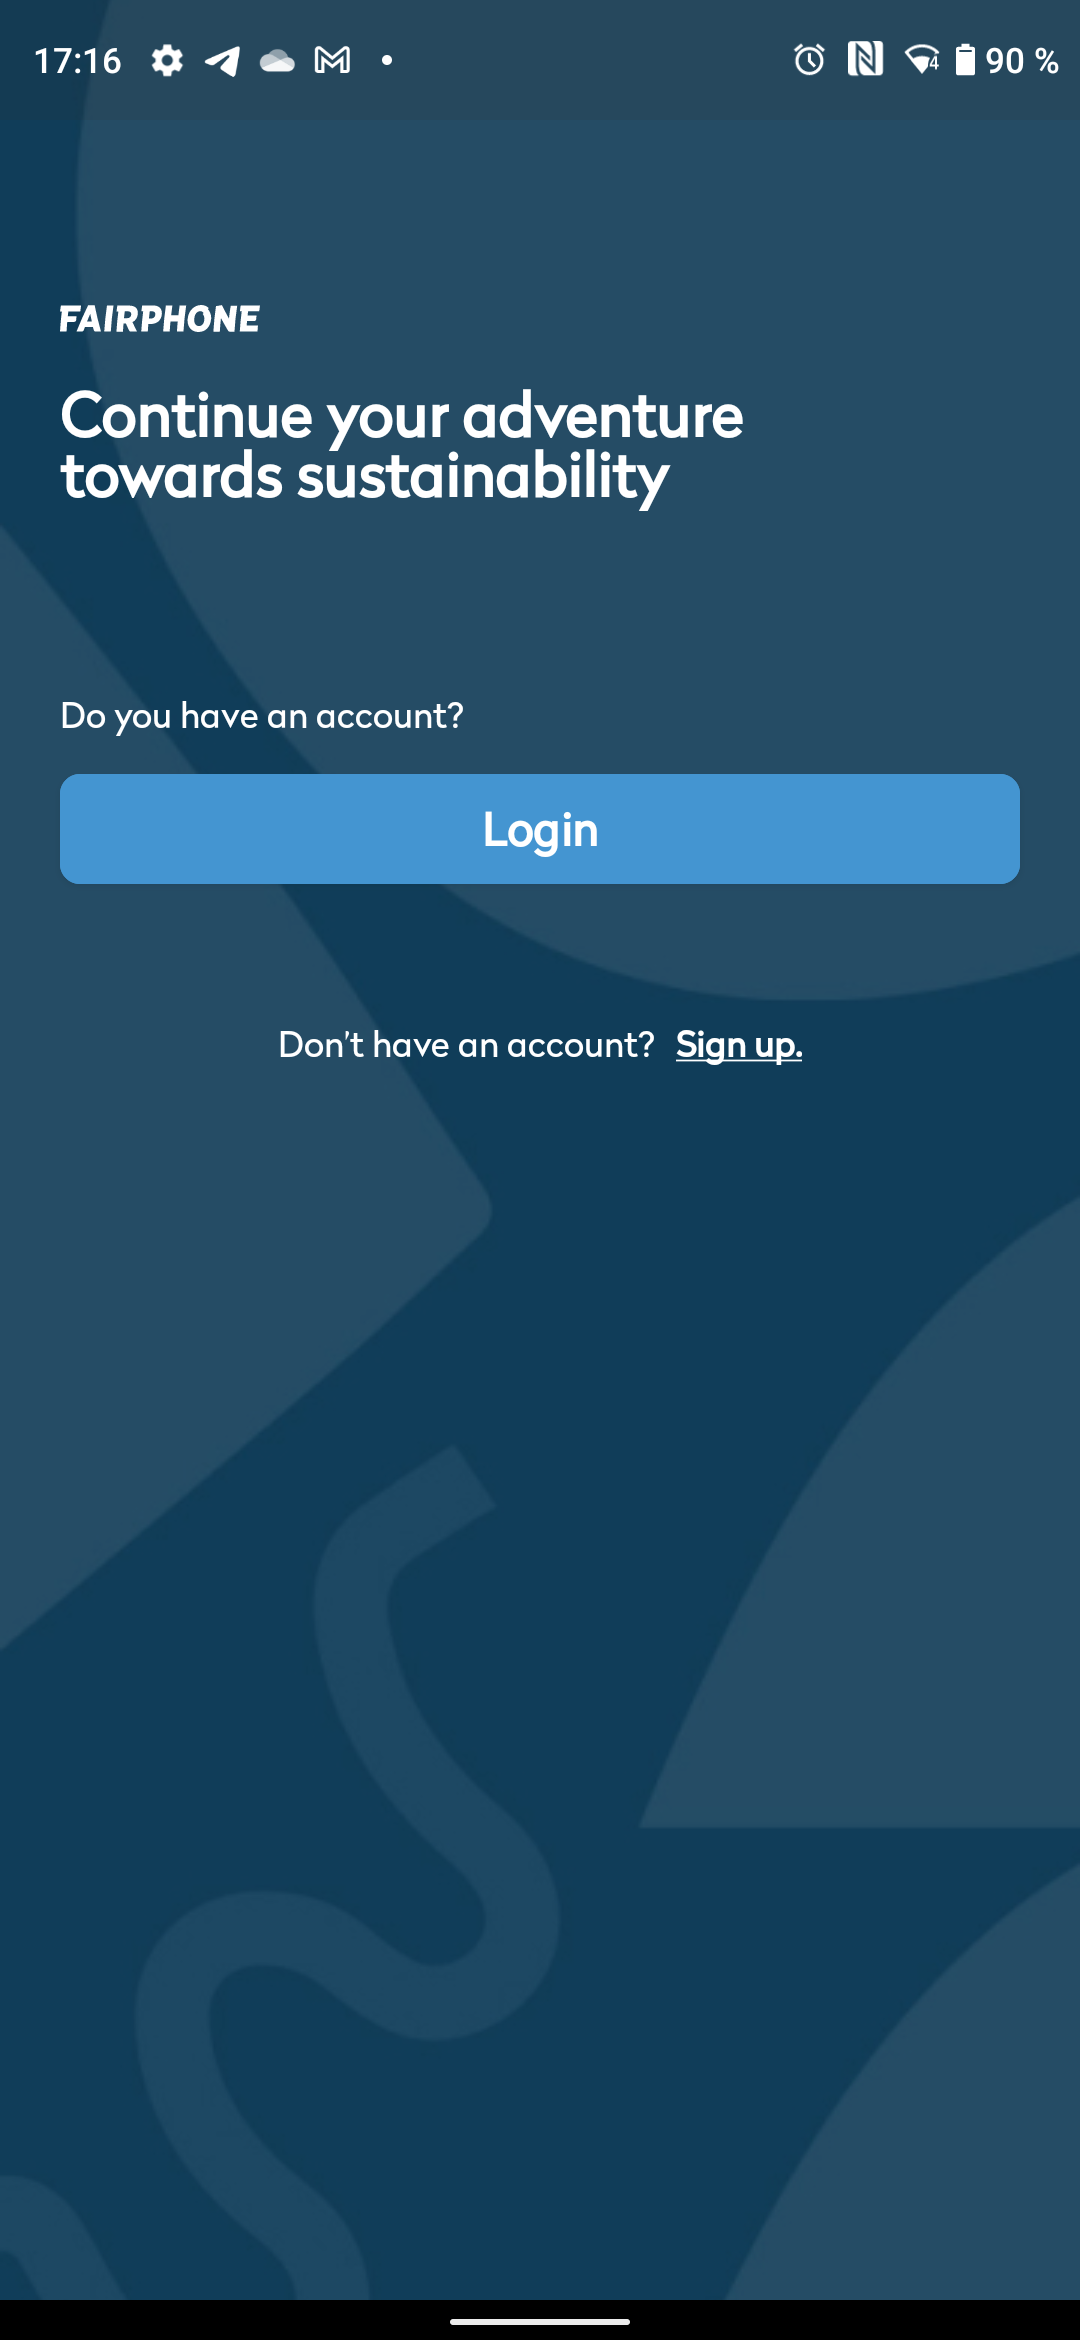Tap the Fairphone logo
1080x2340 pixels.
click(159, 319)
